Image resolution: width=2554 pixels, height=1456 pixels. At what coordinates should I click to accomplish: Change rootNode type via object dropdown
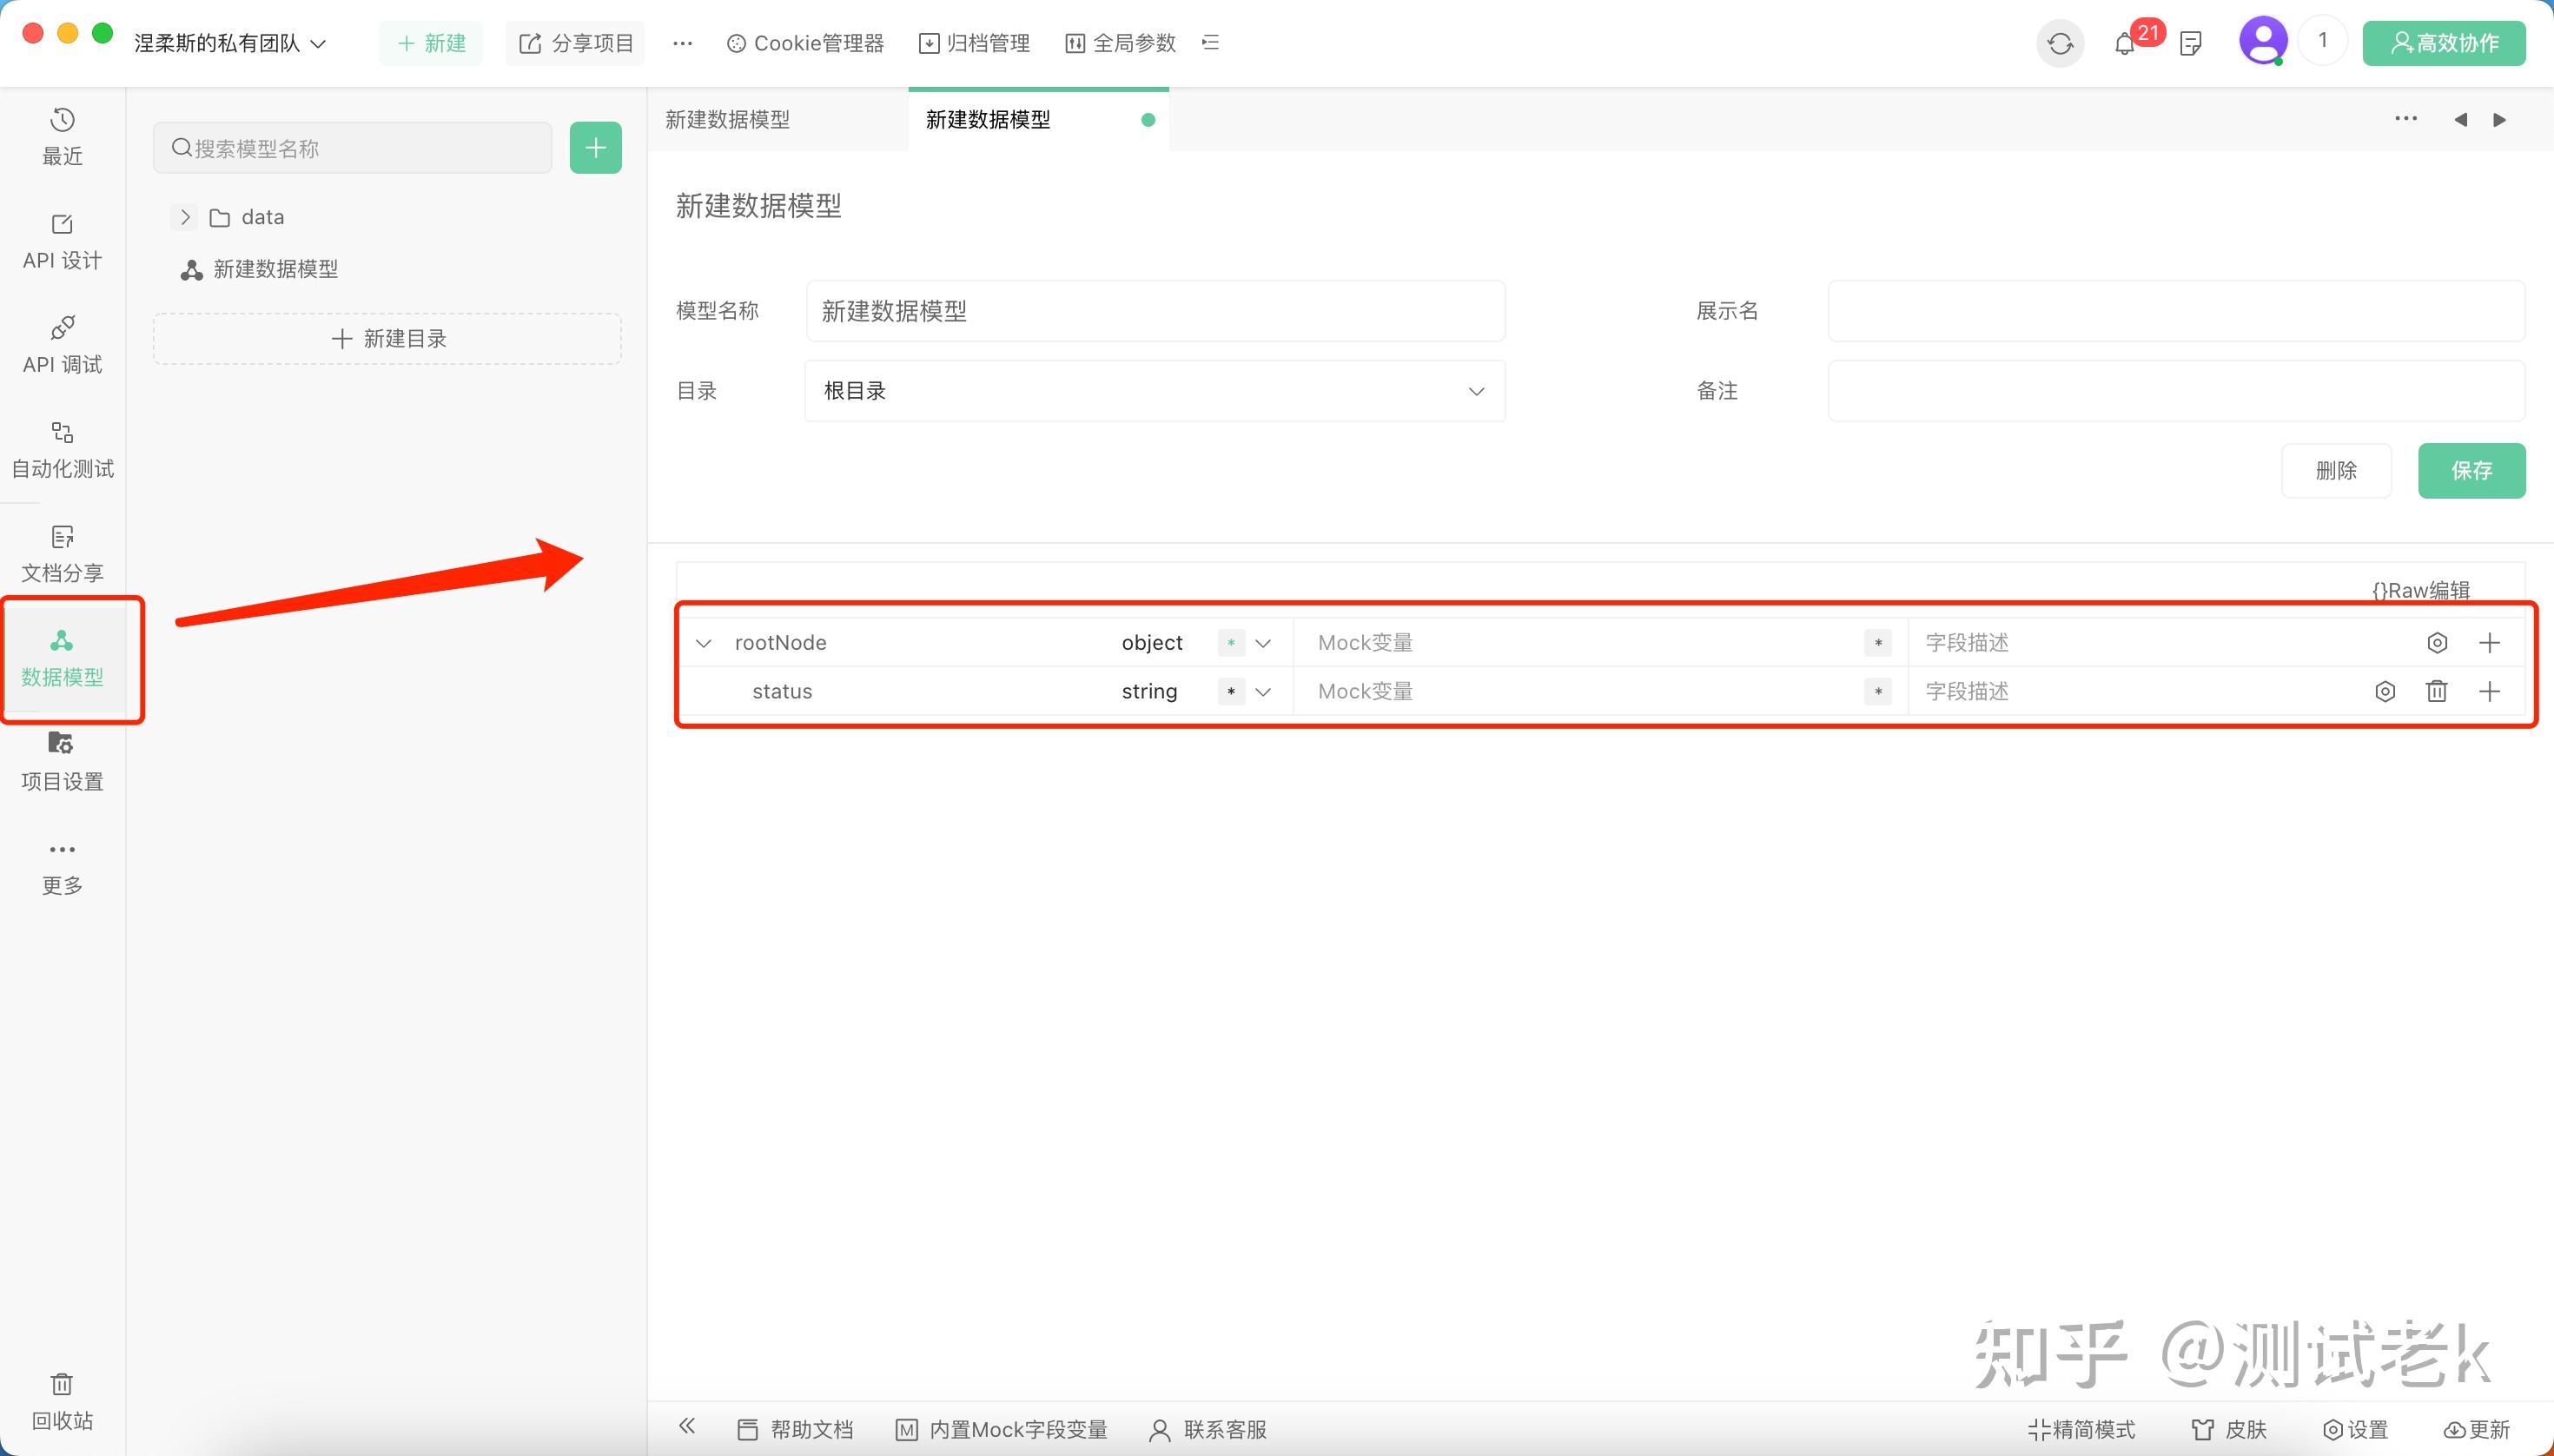(x=1262, y=643)
